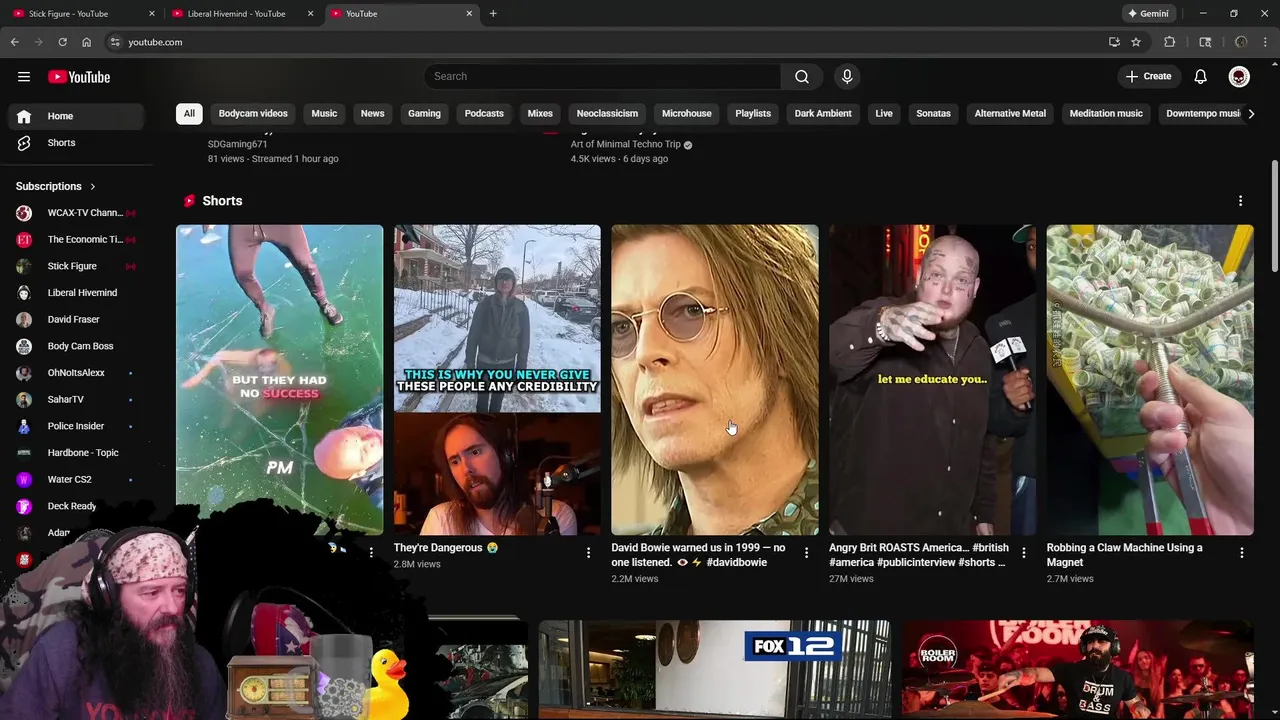Image resolution: width=1280 pixels, height=720 pixels.
Task: Open the Water CS2 subscription
Action: click(76, 480)
